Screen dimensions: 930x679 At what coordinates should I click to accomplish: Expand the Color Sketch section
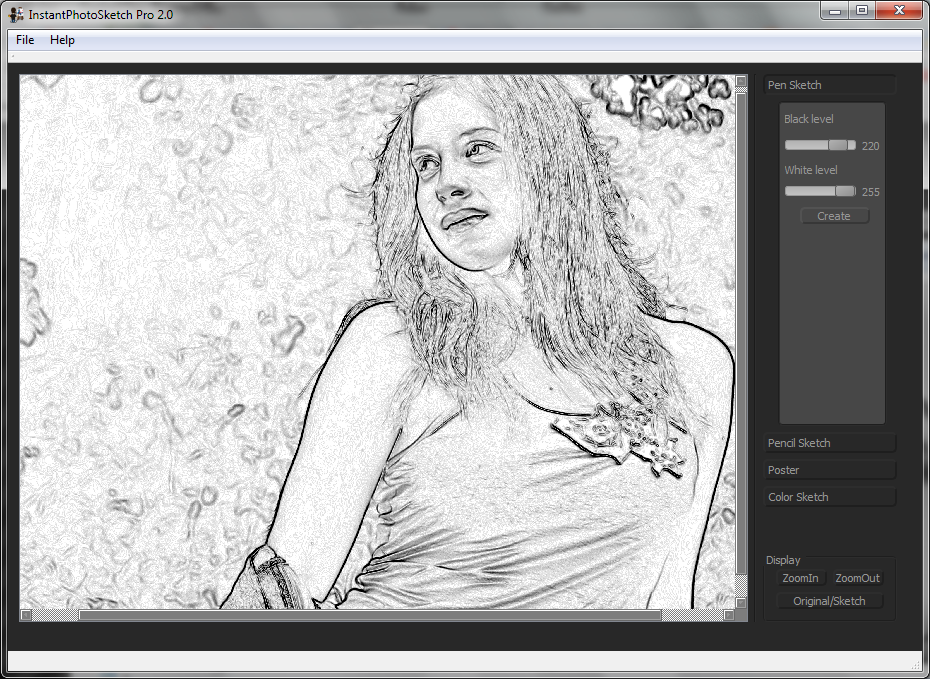[x=829, y=497]
